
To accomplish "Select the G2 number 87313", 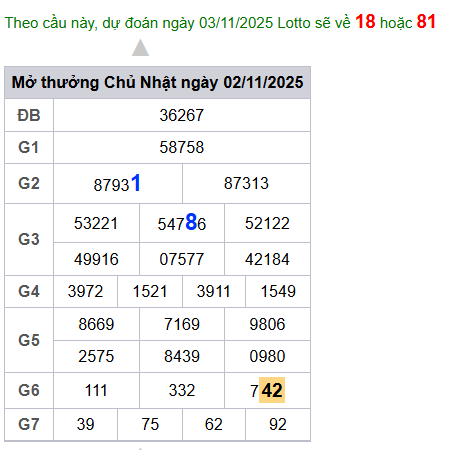I will pyautogui.click(x=246, y=183).
